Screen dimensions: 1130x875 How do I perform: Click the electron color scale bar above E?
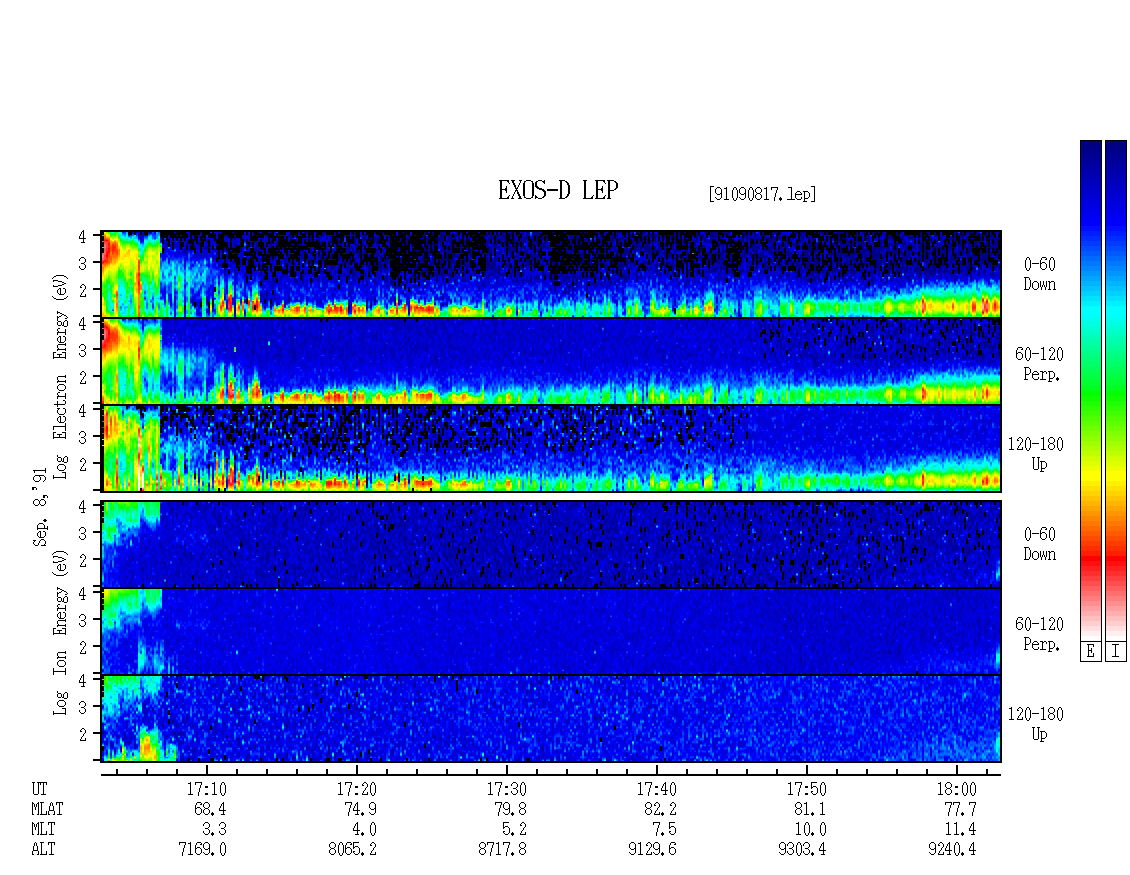coord(1090,390)
